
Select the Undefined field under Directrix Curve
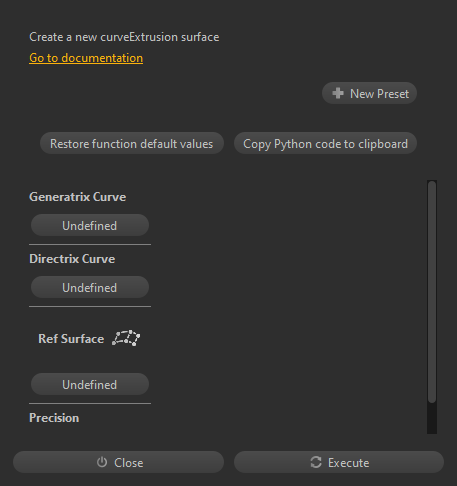click(90, 287)
